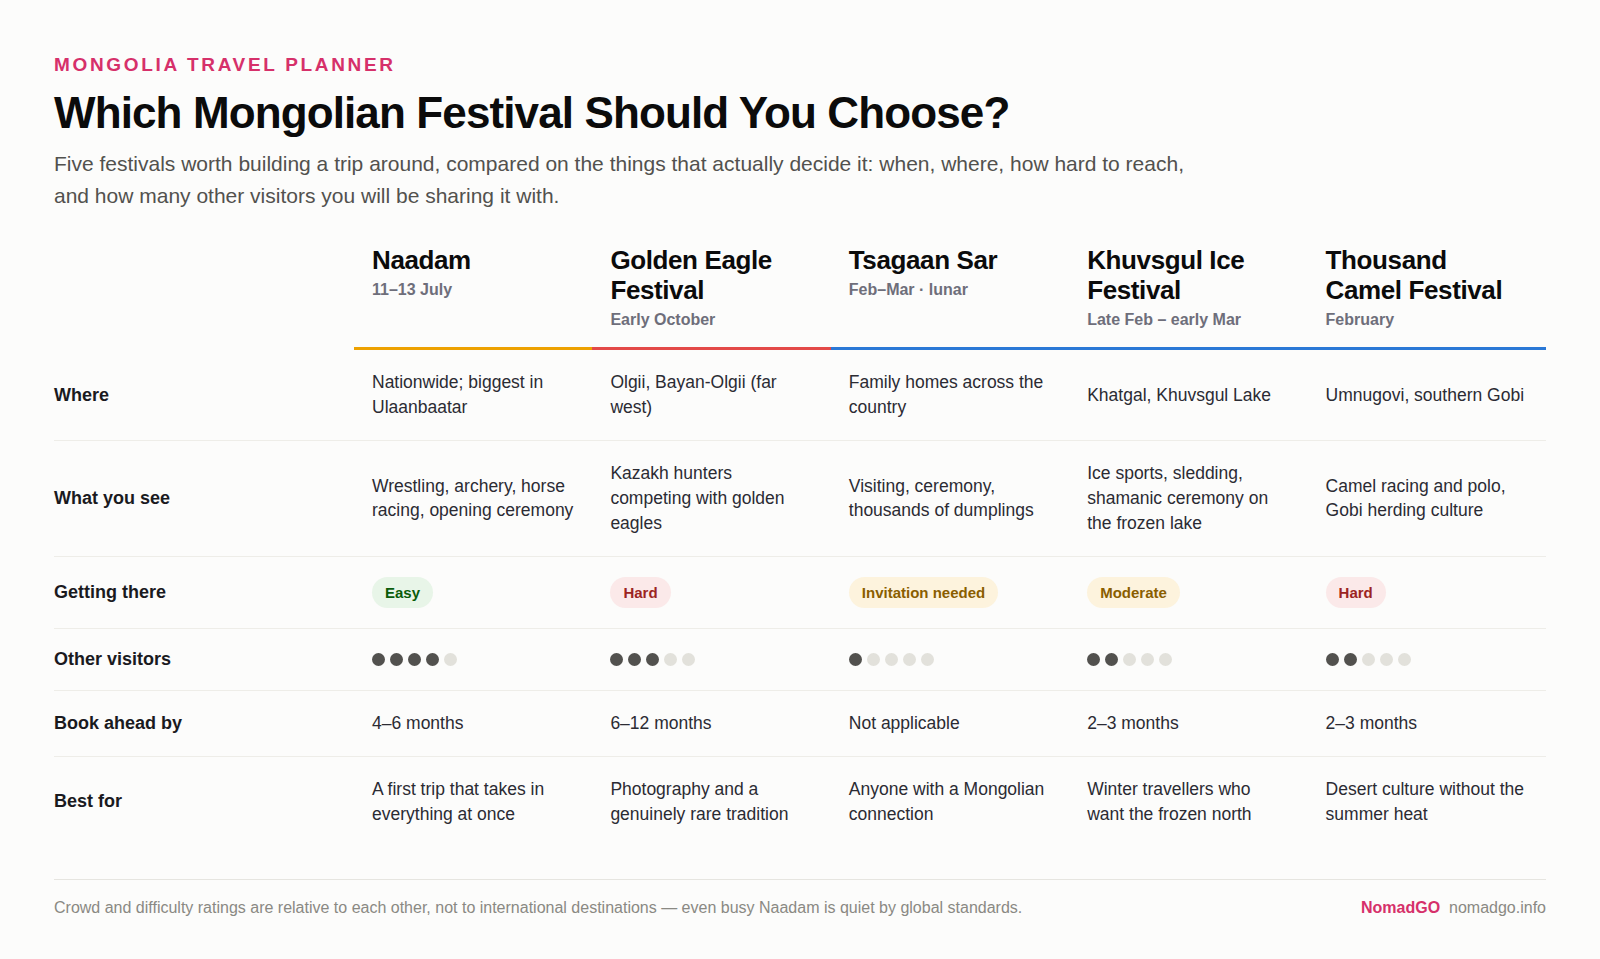Select the Khuvsgul Ice Festival heading

coord(1166,275)
